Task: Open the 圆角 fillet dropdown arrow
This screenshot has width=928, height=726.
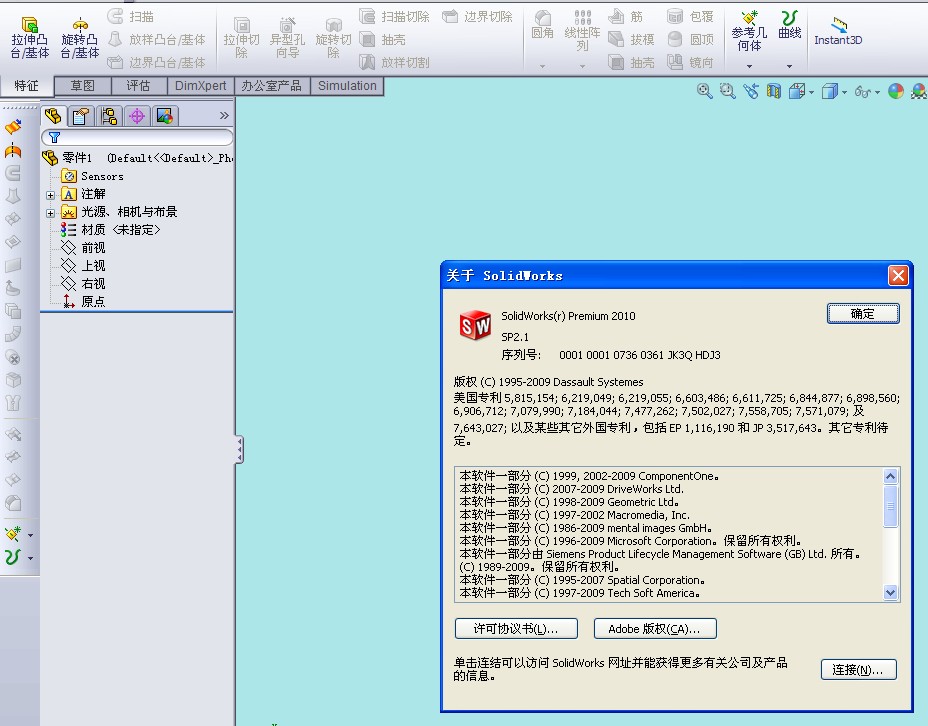Action: click(x=542, y=66)
